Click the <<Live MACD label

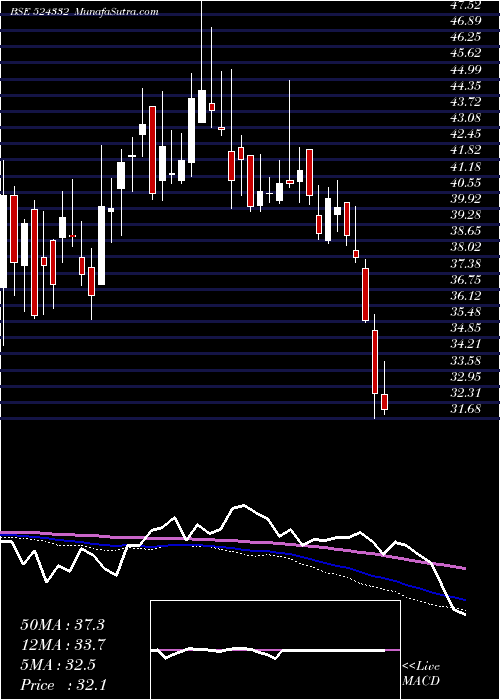point(421,674)
